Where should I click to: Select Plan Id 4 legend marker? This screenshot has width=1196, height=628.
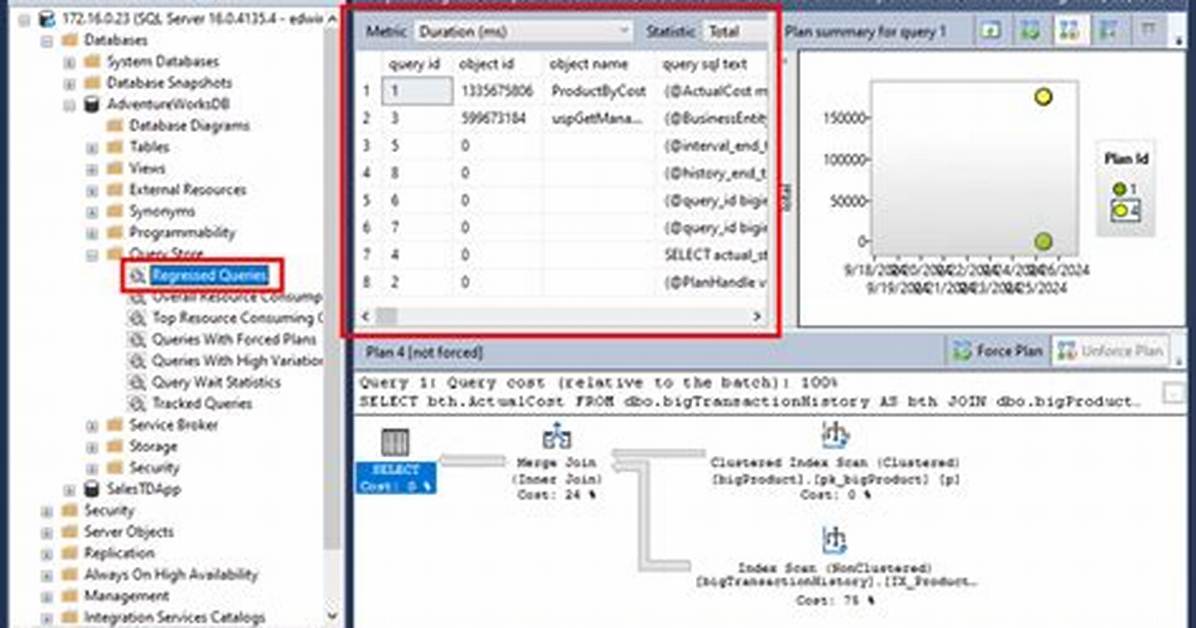(1120, 211)
